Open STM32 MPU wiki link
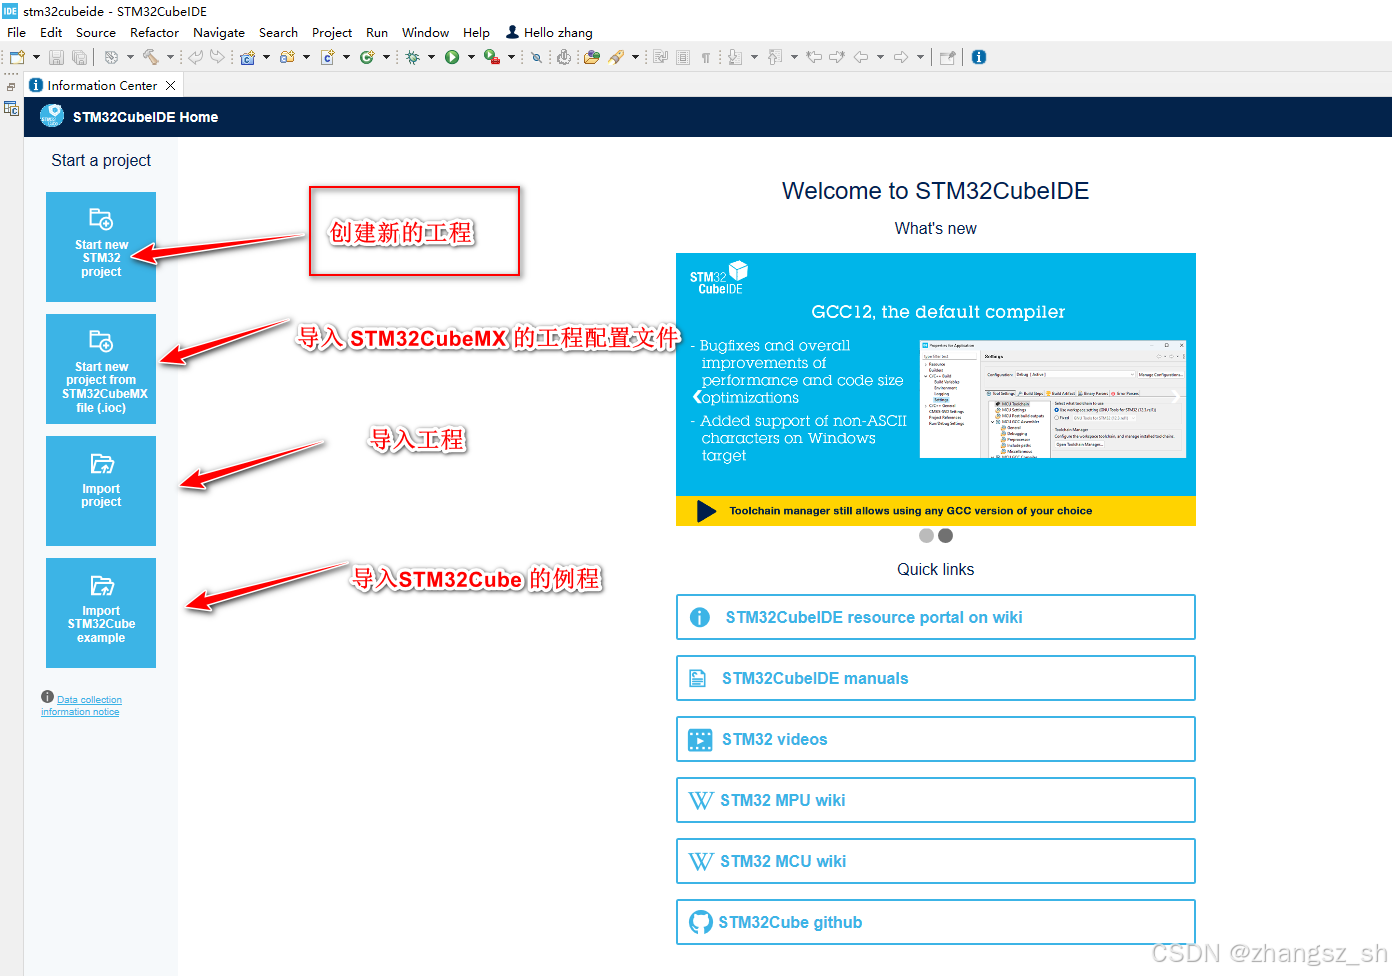The height and width of the screenshot is (976, 1392). [x=935, y=800]
